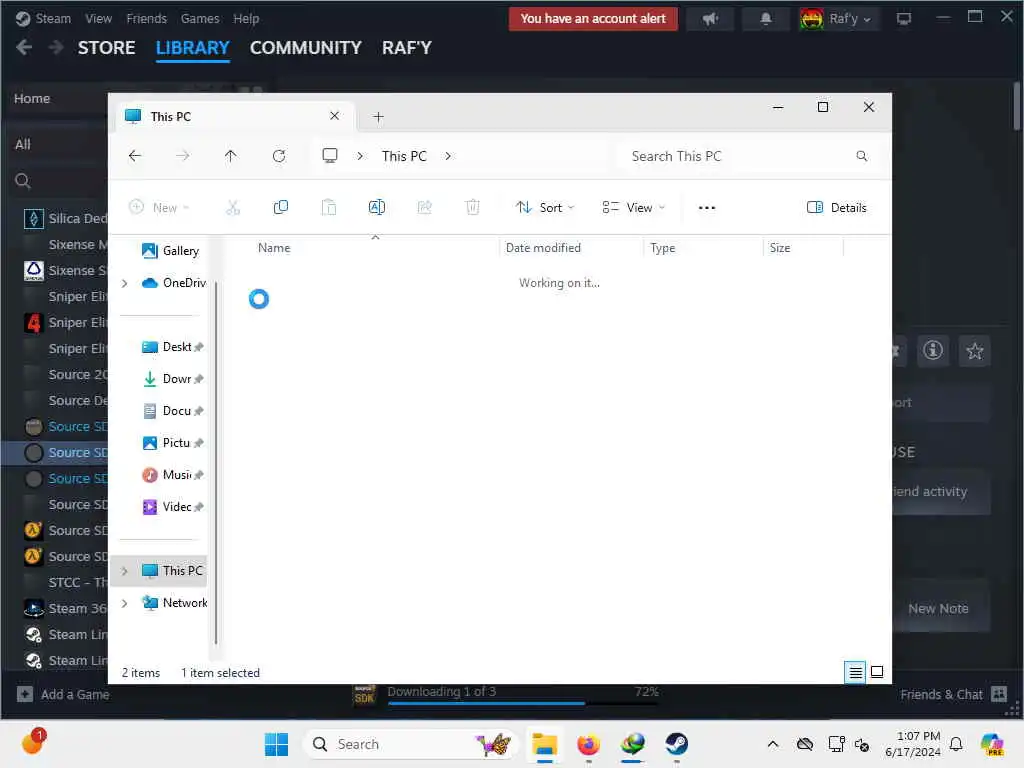This screenshot has height=768, width=1024.
Task: Open the Steam Games menu
Action: [200, 19]
